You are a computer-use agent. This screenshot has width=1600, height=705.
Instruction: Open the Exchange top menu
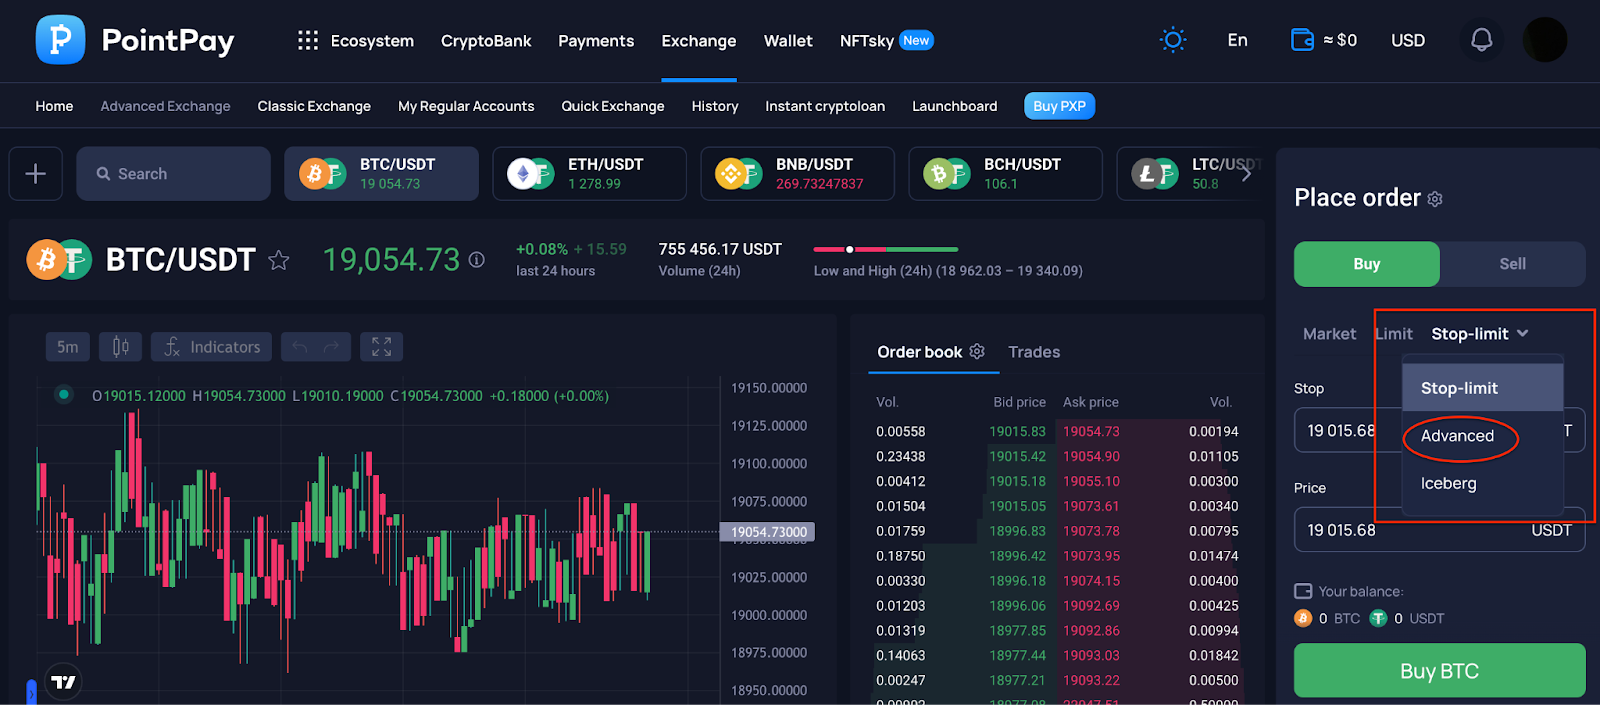699,41
